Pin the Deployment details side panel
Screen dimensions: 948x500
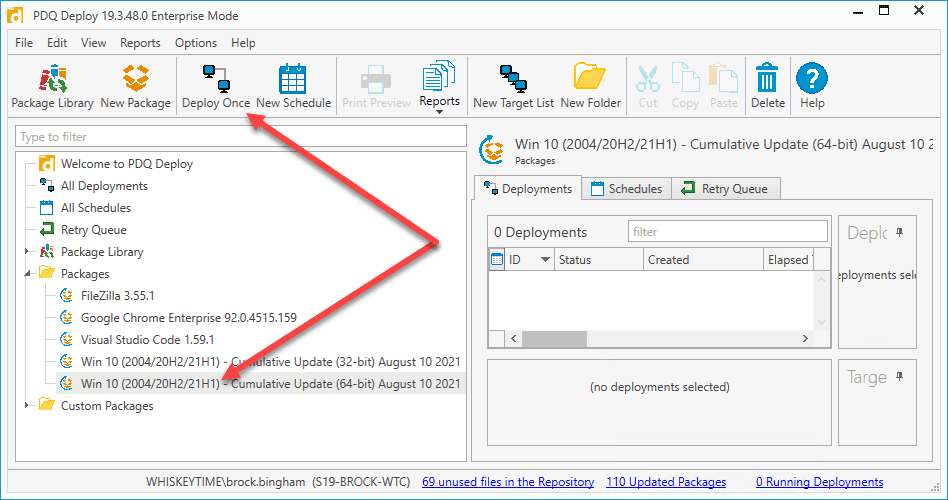click(x=900, y=232)
